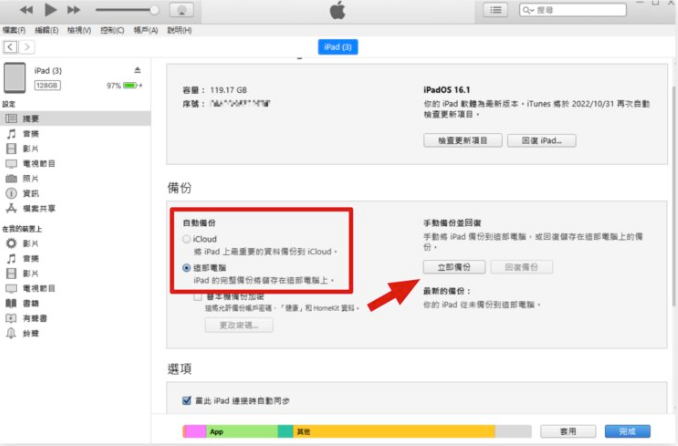
Task: Click the green battery indicator
Action: pyautogui.click(x=130, y=86)
